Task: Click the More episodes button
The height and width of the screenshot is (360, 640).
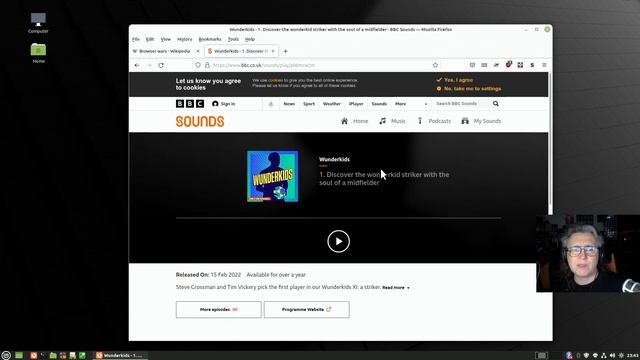Action: 218,309
